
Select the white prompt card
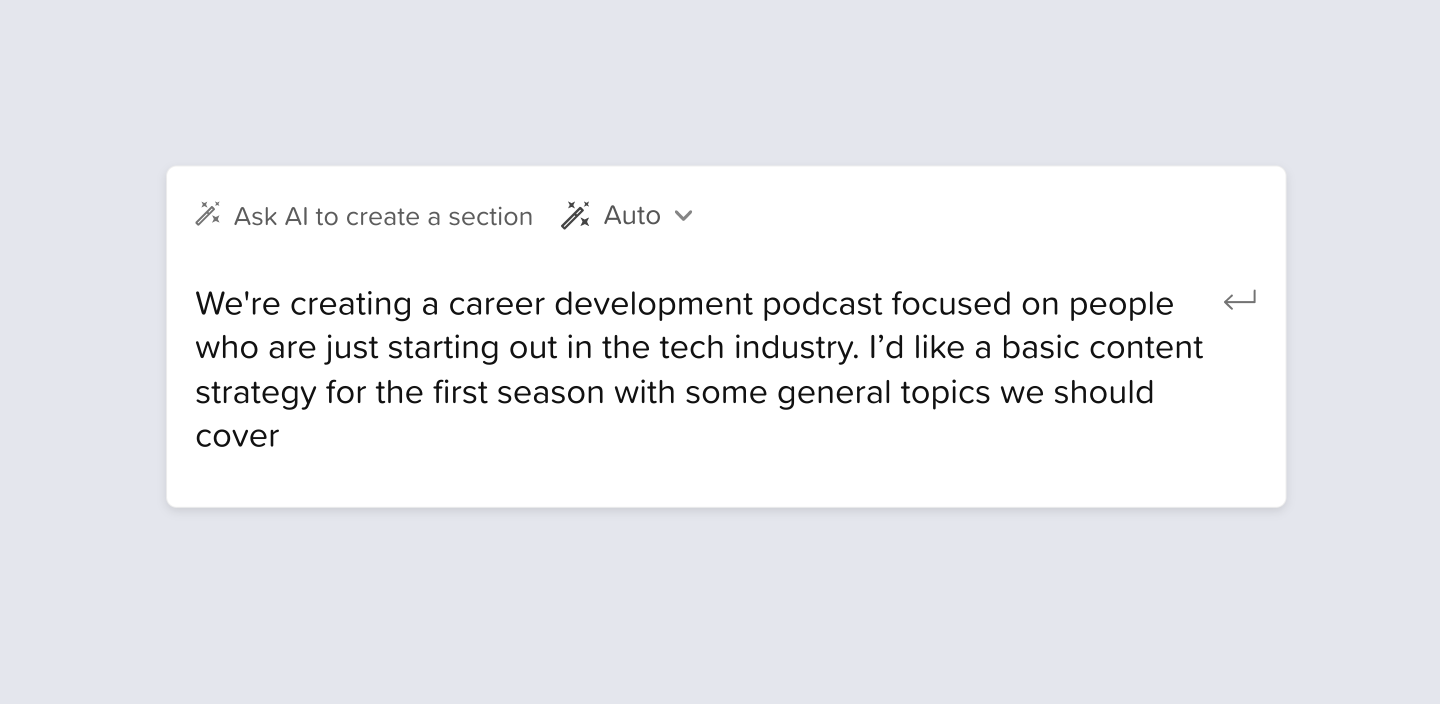click(x=725, y=335)
